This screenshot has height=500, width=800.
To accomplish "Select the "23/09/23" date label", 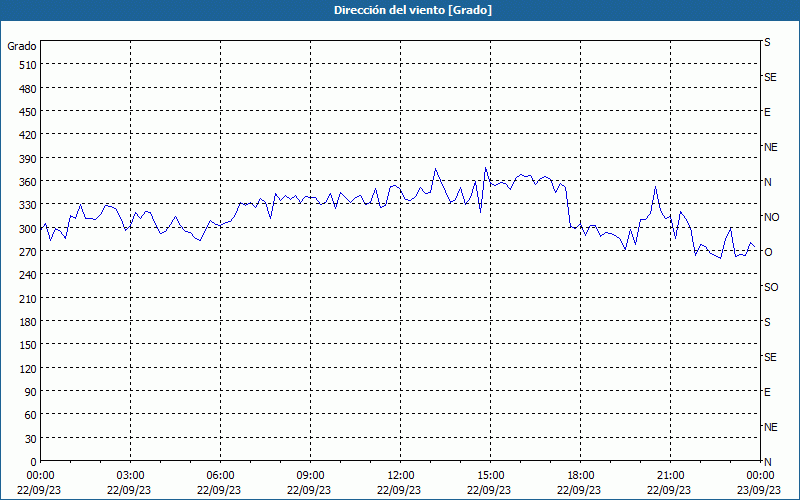I will (x=761, y=490).
